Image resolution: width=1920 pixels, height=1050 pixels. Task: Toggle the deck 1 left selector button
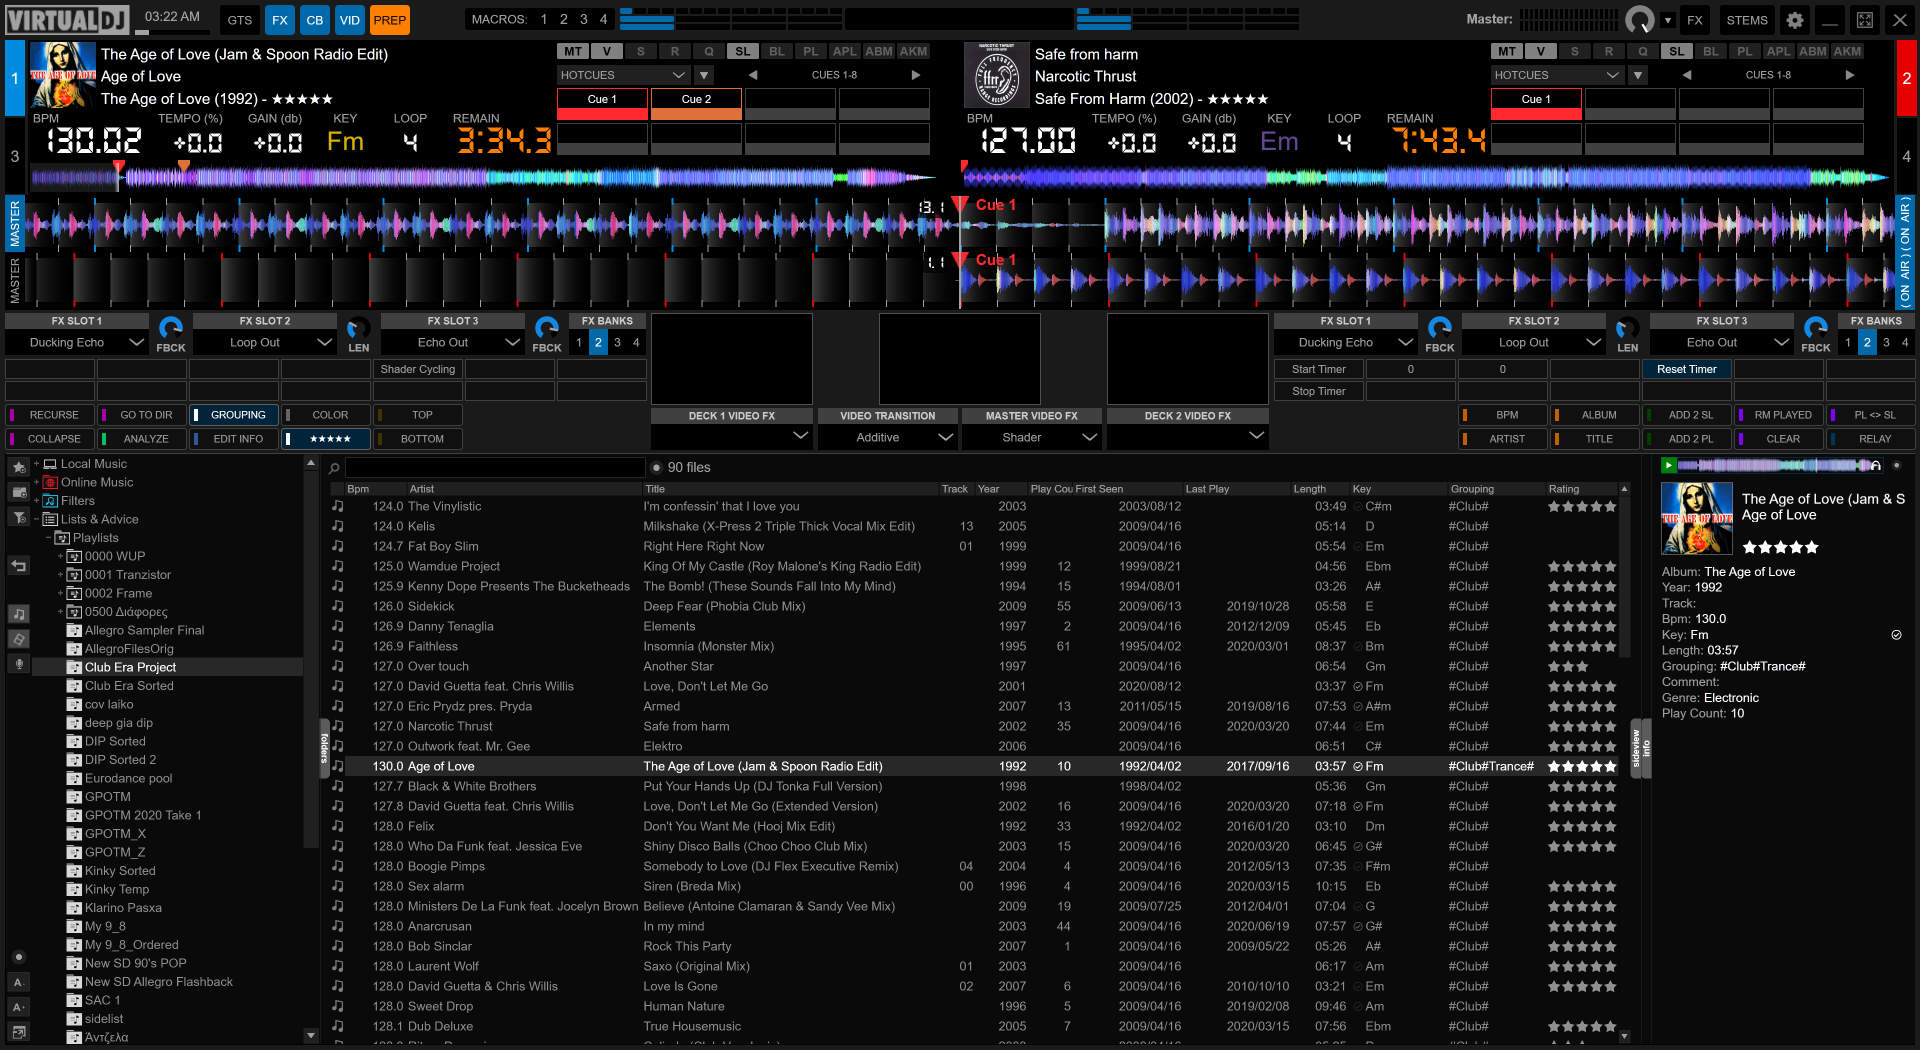14,78
